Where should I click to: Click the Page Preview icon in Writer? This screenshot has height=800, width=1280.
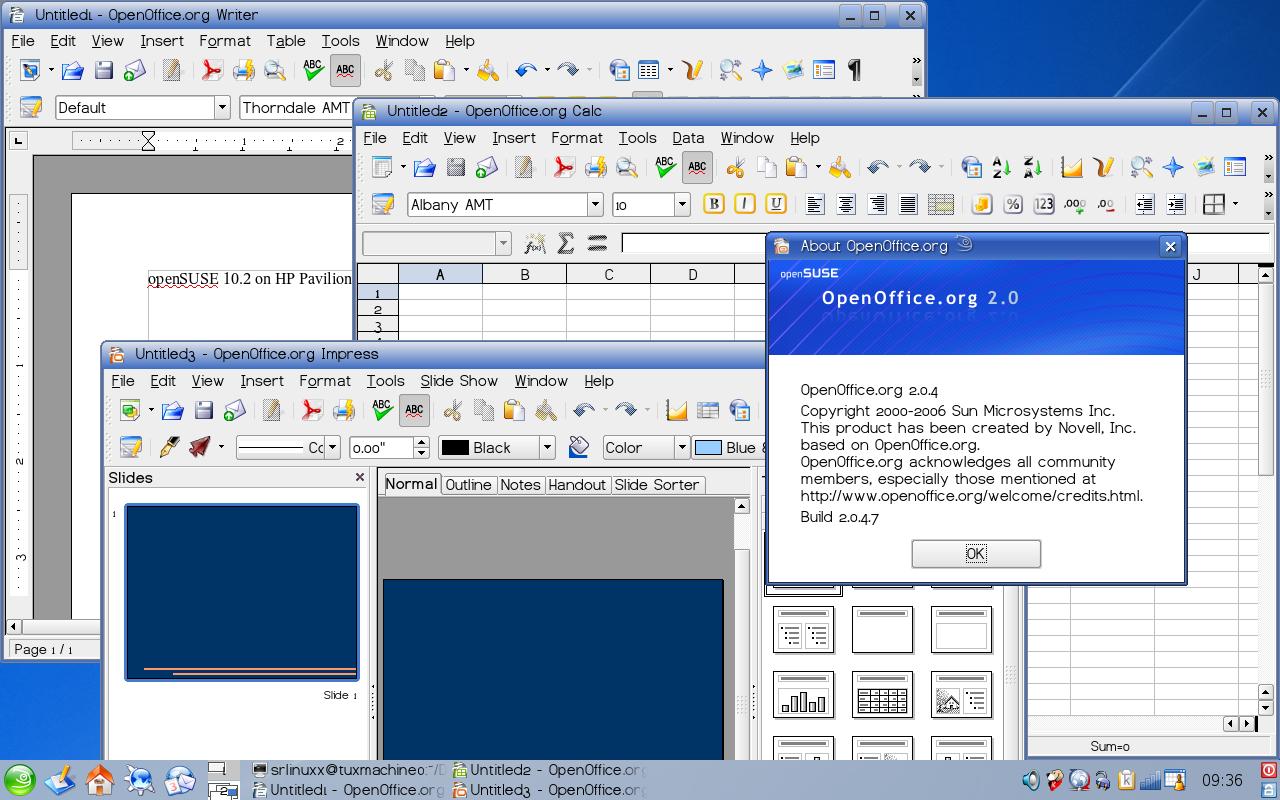click(275, 70)
